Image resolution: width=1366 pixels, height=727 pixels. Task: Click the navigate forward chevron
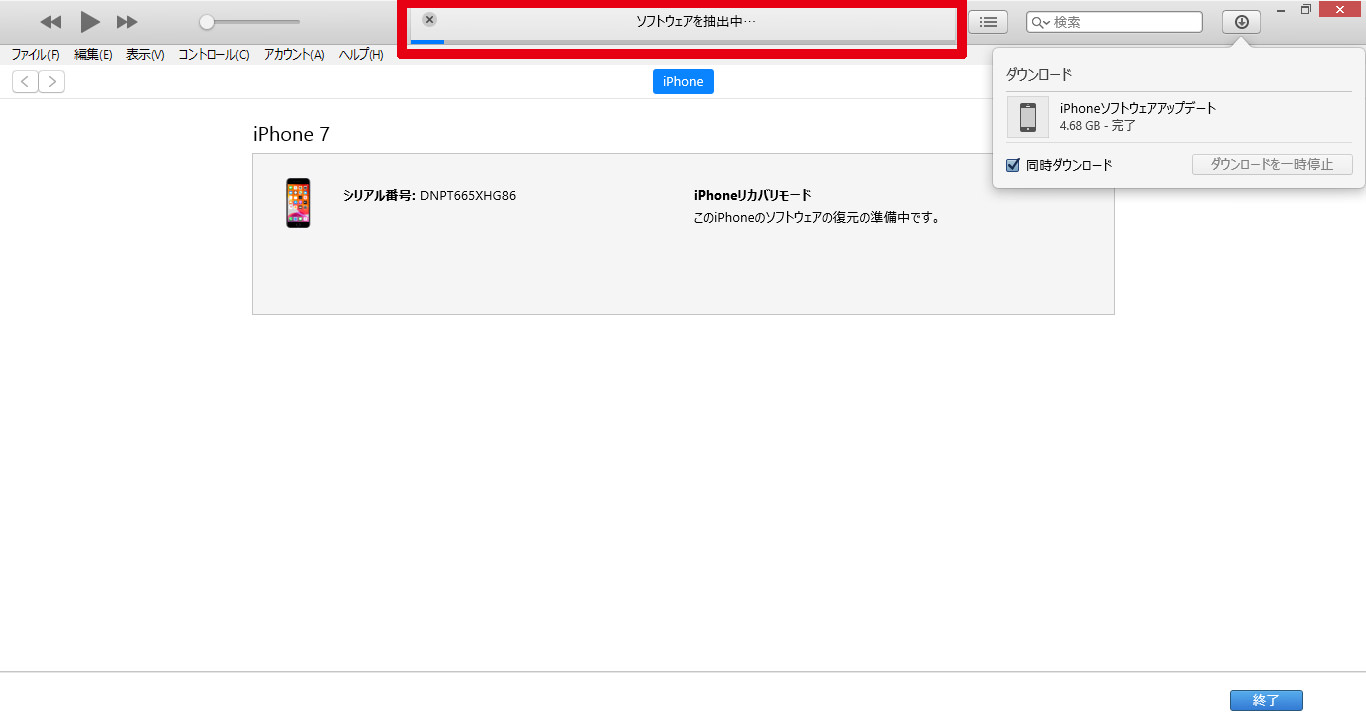(52, 82)
